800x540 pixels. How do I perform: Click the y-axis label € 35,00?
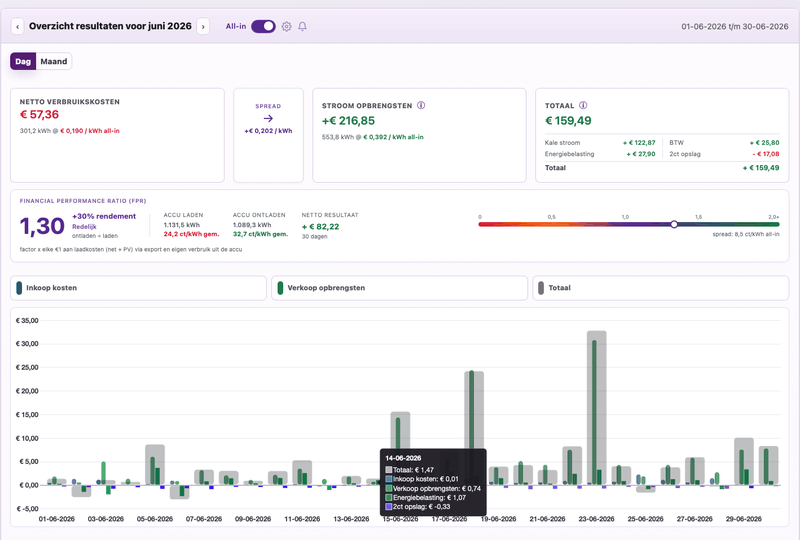click(27, 321)
